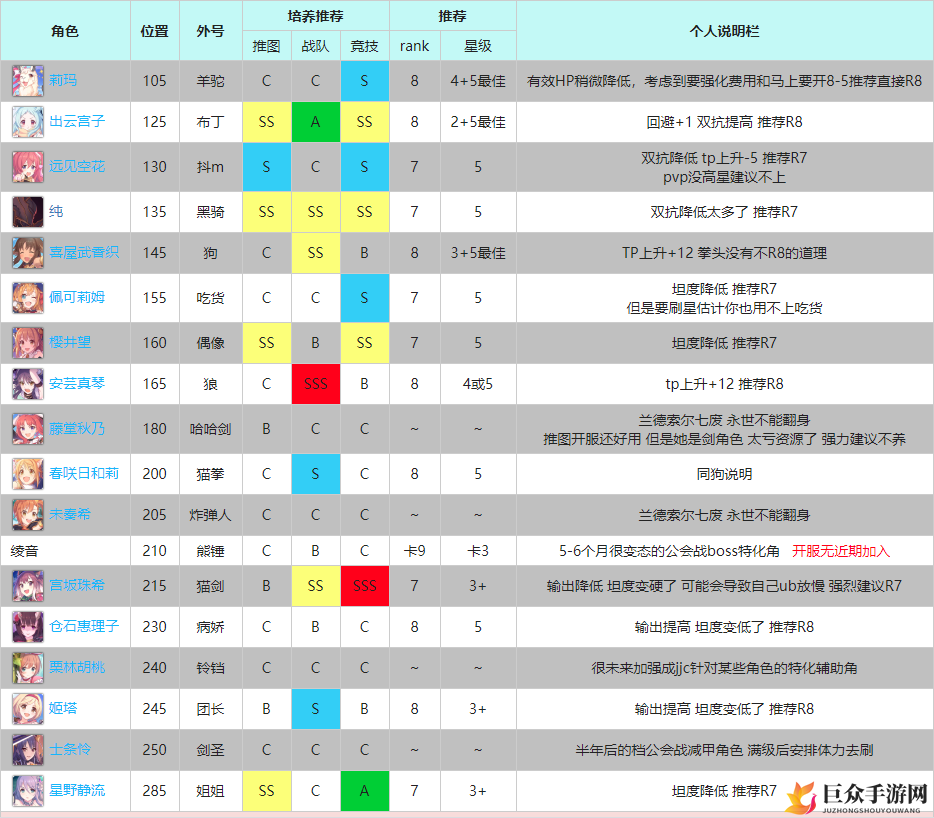Screen dimensions: 934x818
Task: Click the 角色 column header
Action: click(65, 31)
